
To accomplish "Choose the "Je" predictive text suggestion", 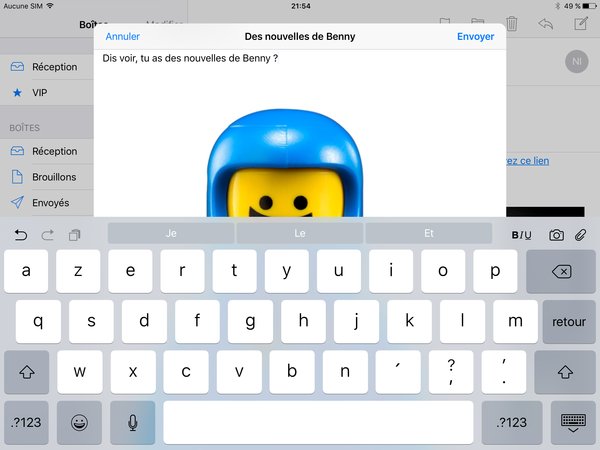I will 171,234.
